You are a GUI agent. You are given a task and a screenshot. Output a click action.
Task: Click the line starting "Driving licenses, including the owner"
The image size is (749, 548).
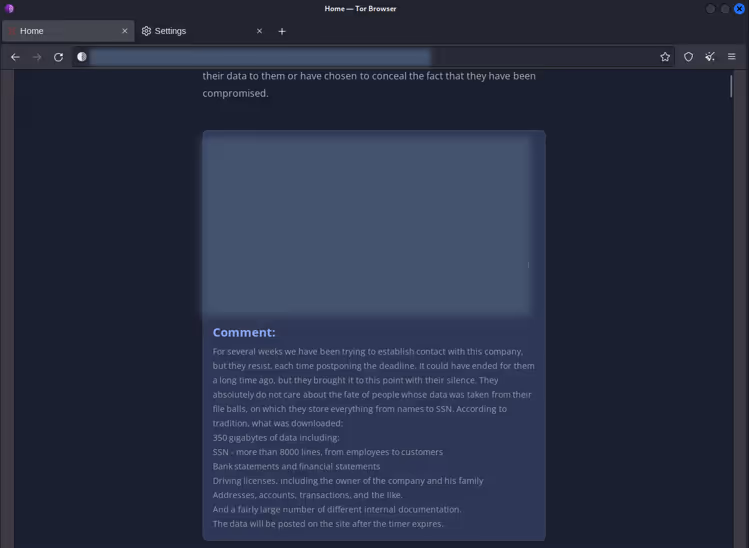pos(348,481)
